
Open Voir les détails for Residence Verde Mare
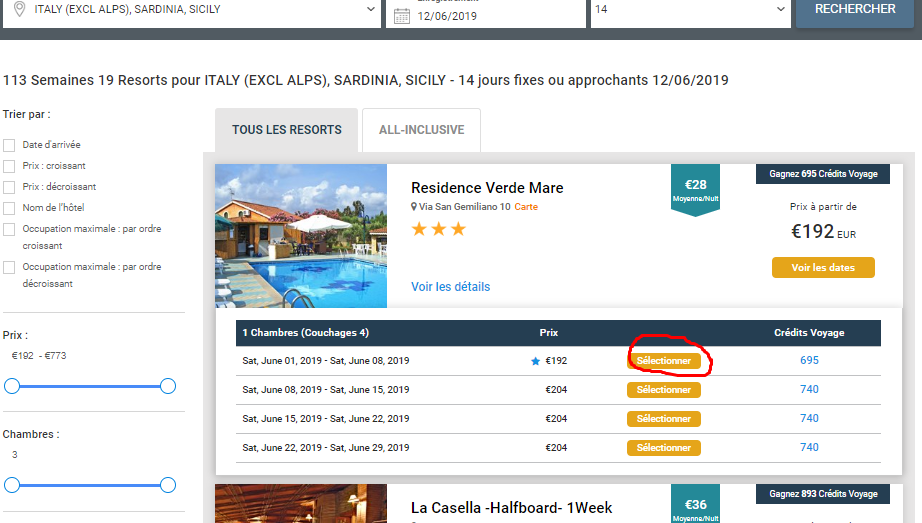click(x=450, y=287)
